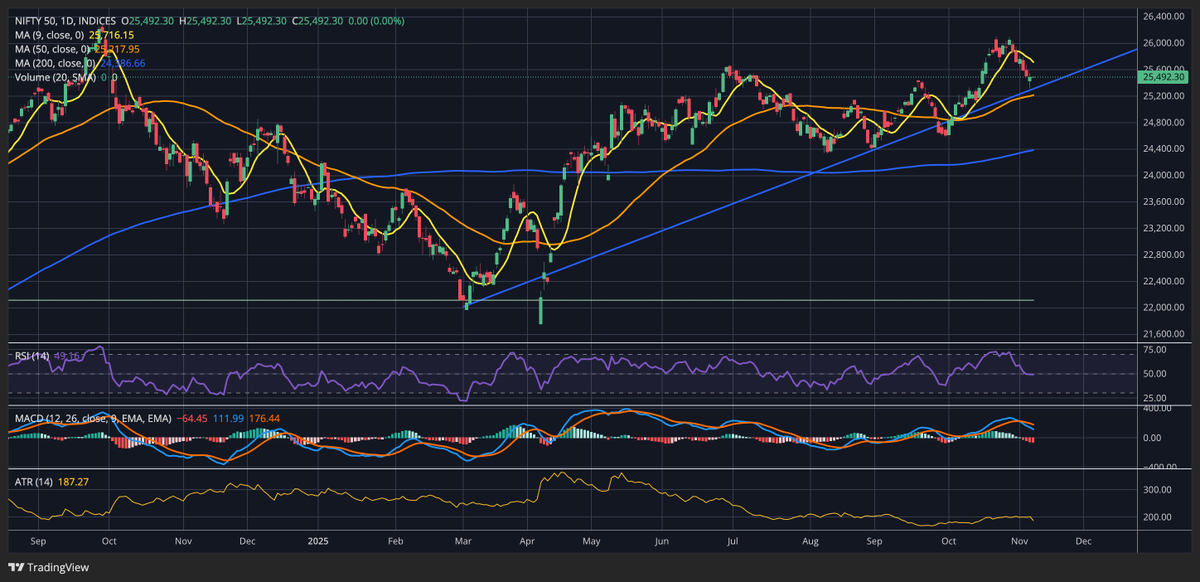Click the MACD histogram value −64.45
This screenshot has width=1200, height=582.
191,417
